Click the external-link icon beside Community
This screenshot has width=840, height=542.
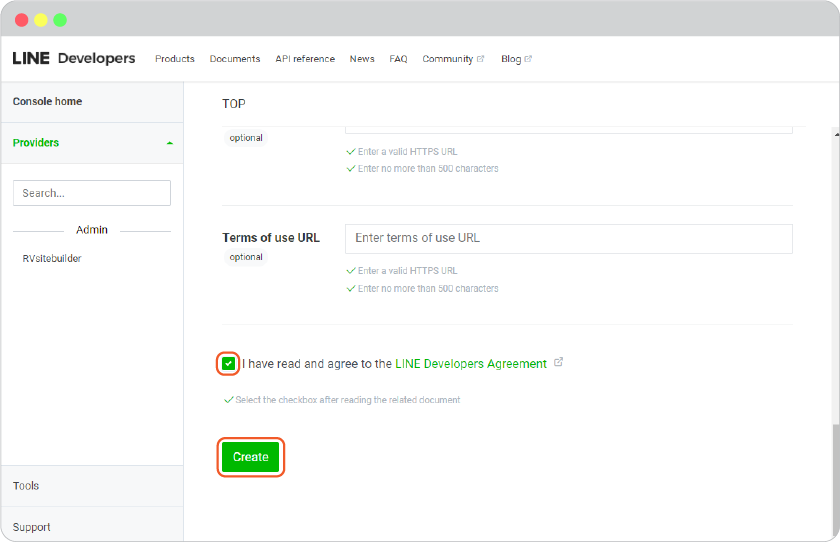[x=481, y=59]
